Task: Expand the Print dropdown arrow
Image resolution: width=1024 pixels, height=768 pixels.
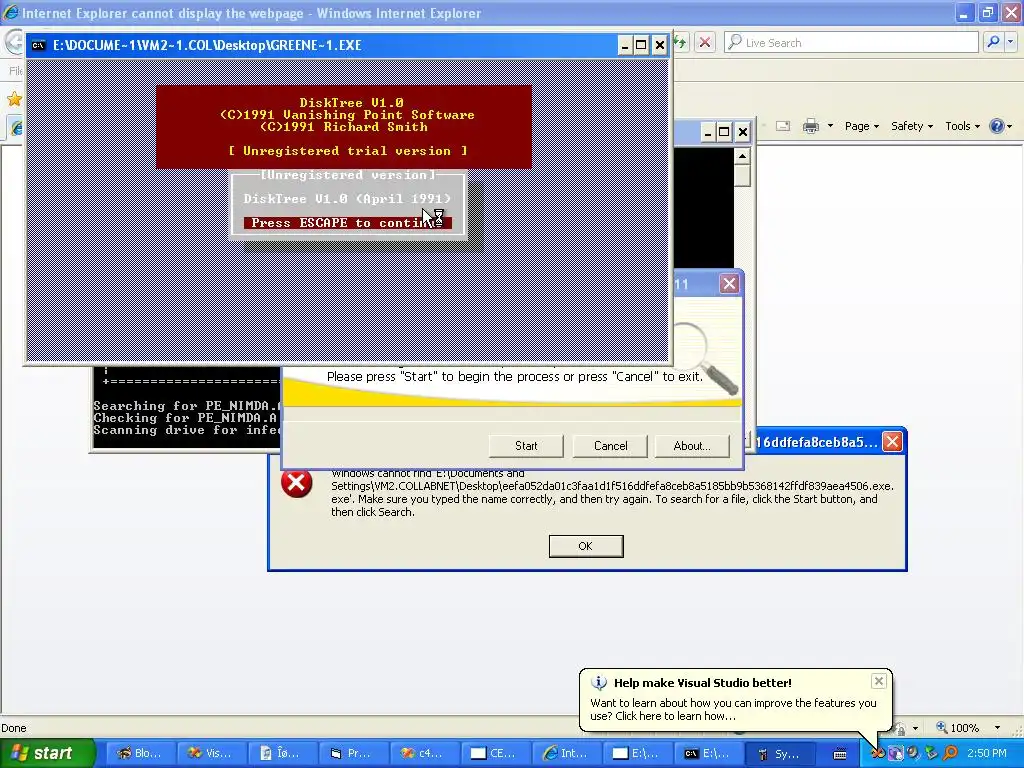Action: pyautogui.click(x=830, y=126)
